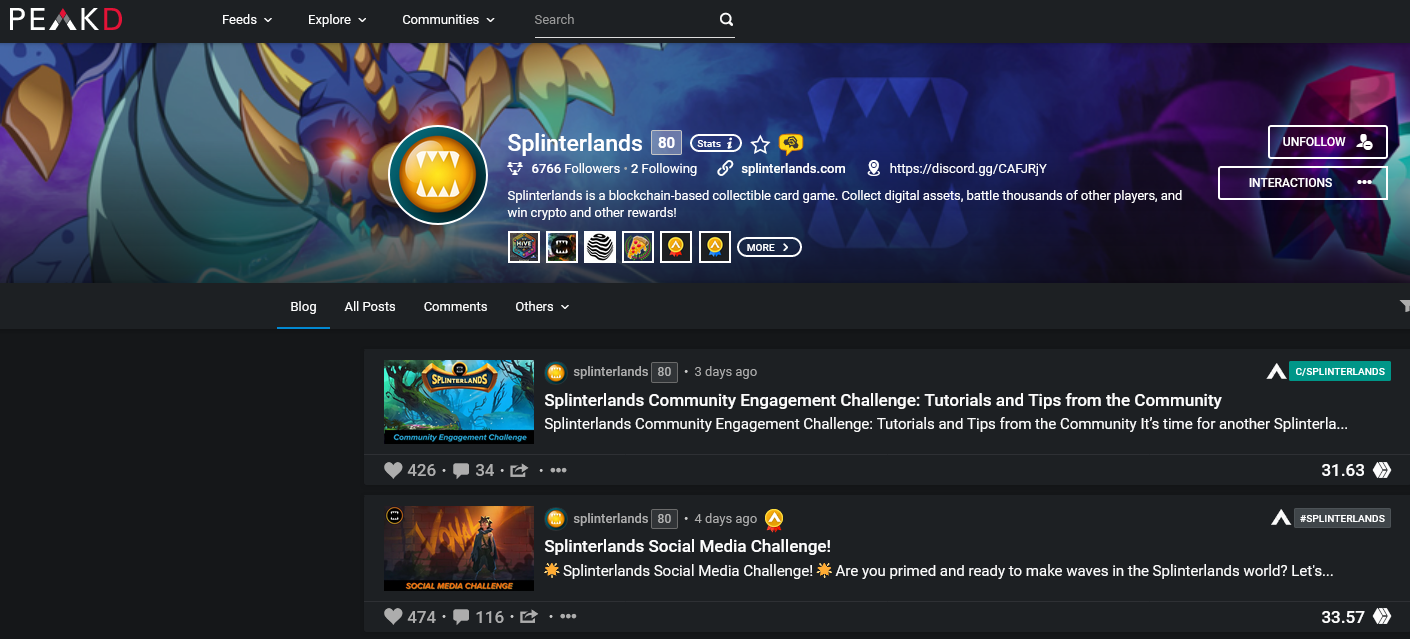This screenshot has height=639, width=1410.
Task: Unfollow Splinterlands
Action: (x=1327, y=142)
